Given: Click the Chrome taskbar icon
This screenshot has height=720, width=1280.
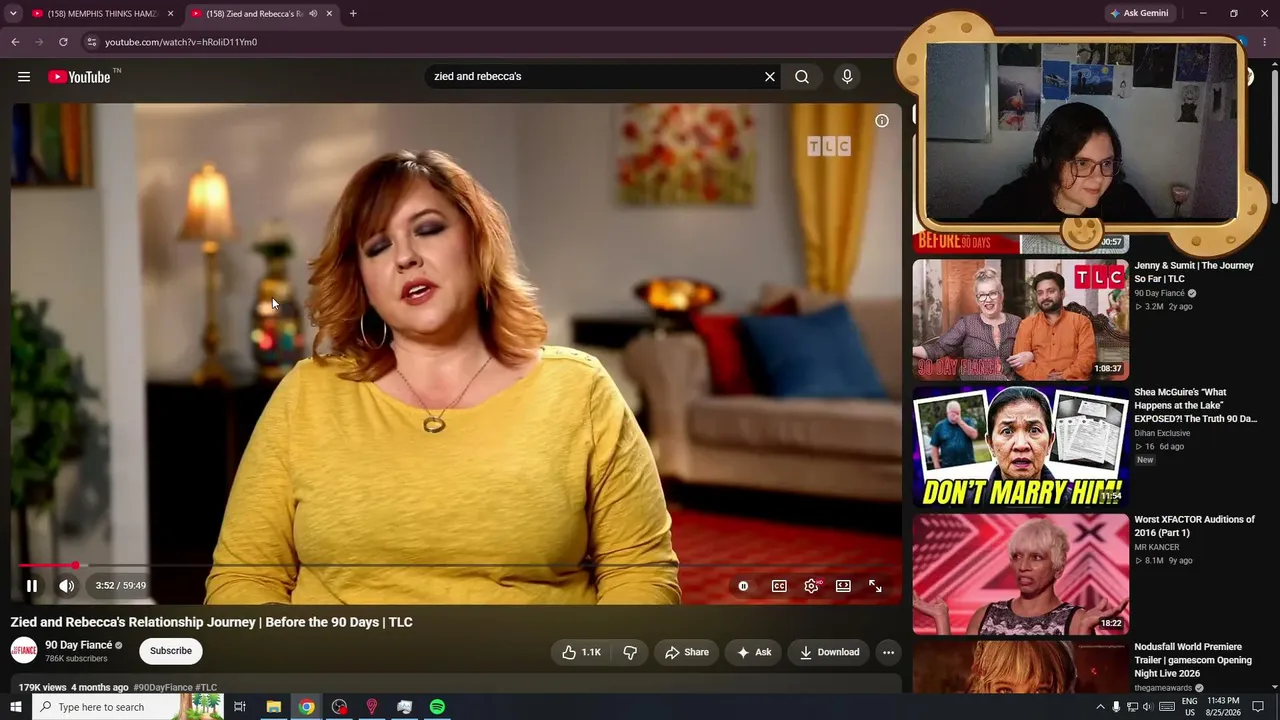Looking at the screenshot, I should [306, 707].
